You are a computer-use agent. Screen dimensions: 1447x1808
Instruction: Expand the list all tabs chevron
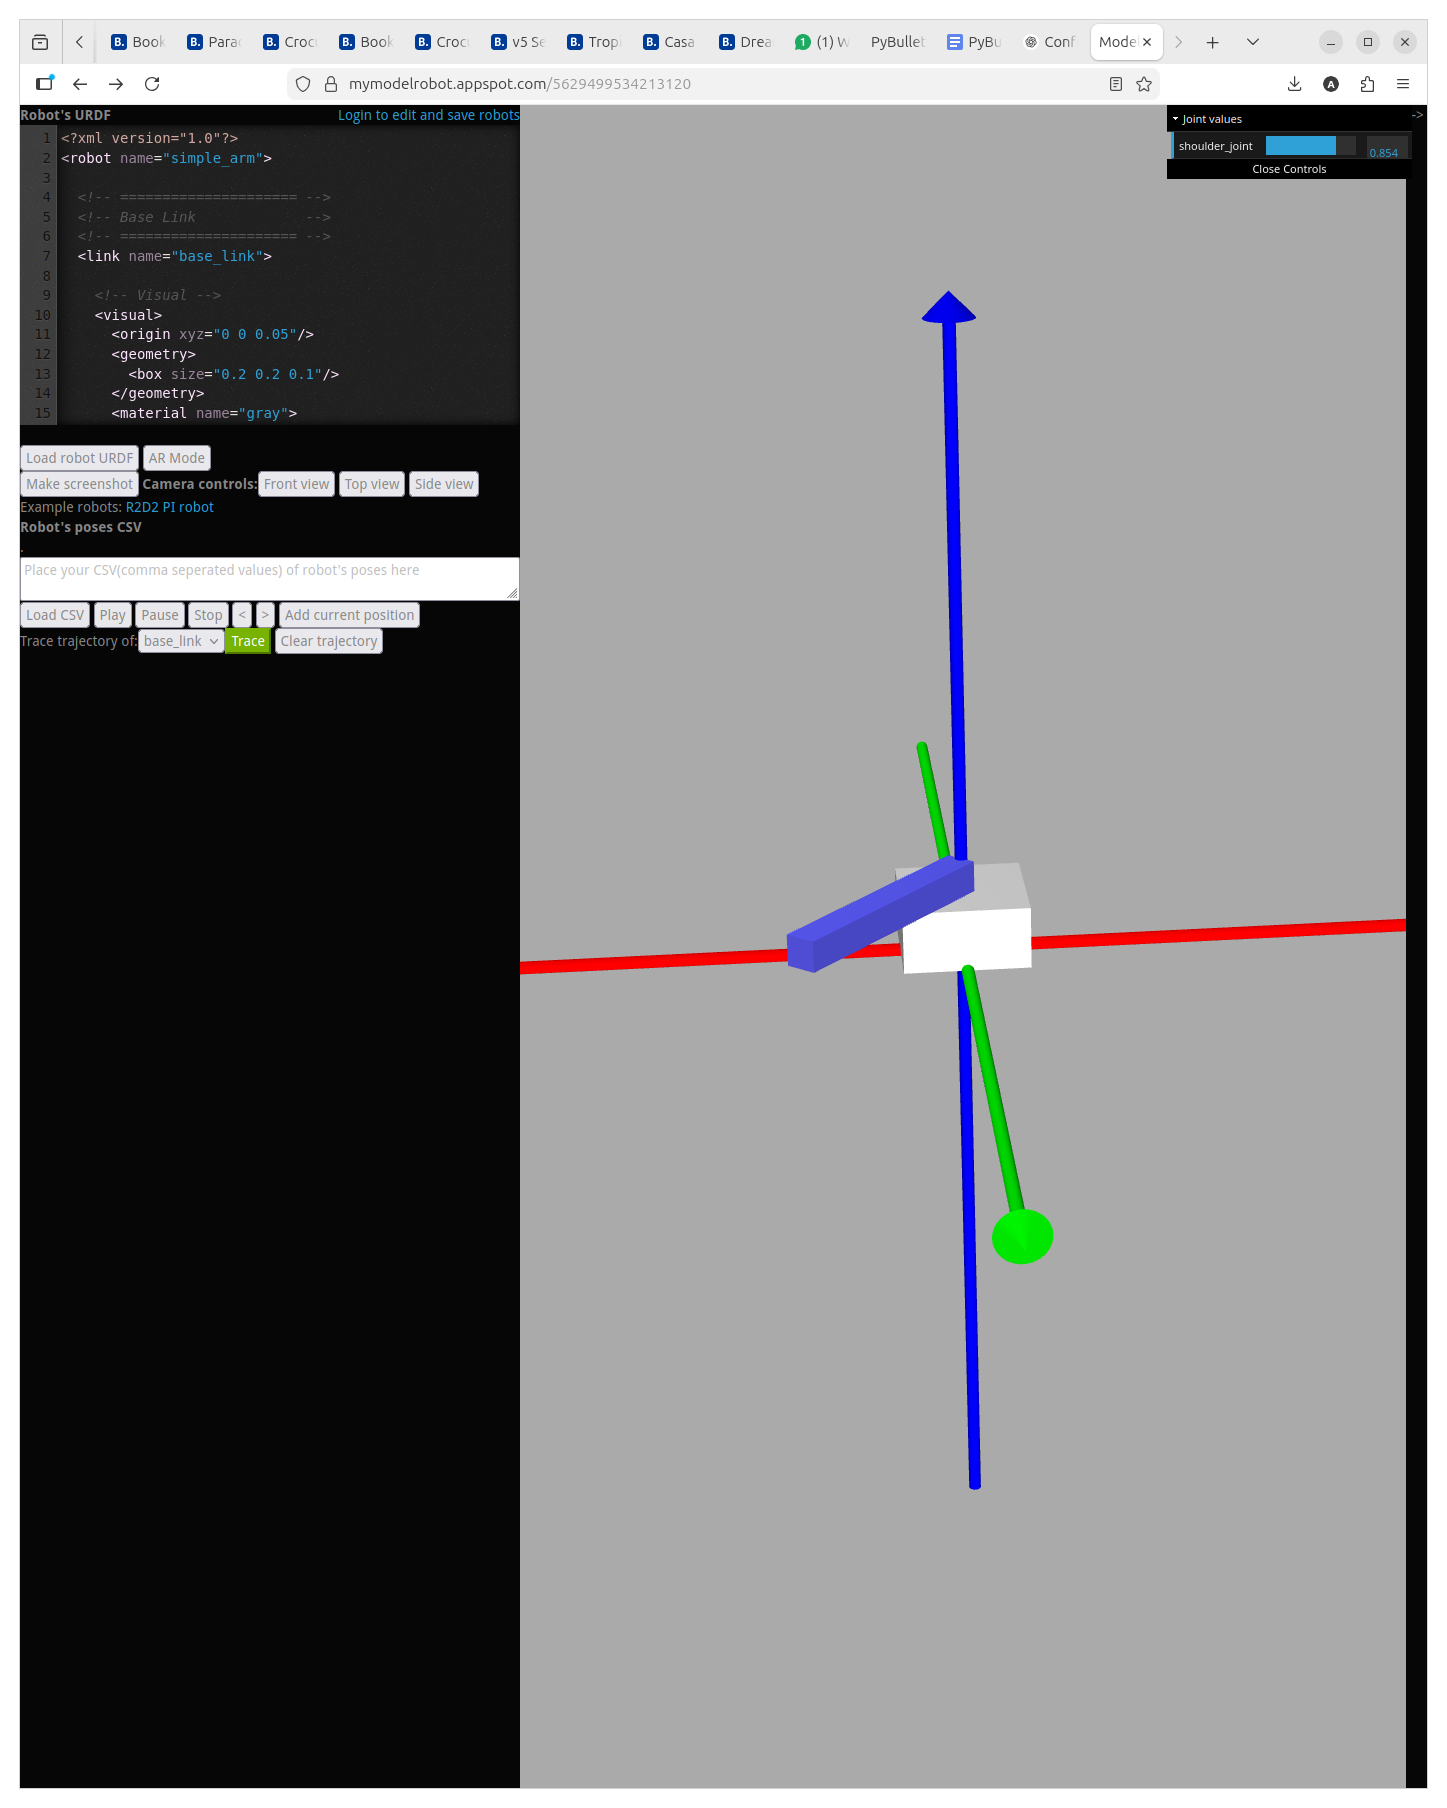pos(1252,42)
